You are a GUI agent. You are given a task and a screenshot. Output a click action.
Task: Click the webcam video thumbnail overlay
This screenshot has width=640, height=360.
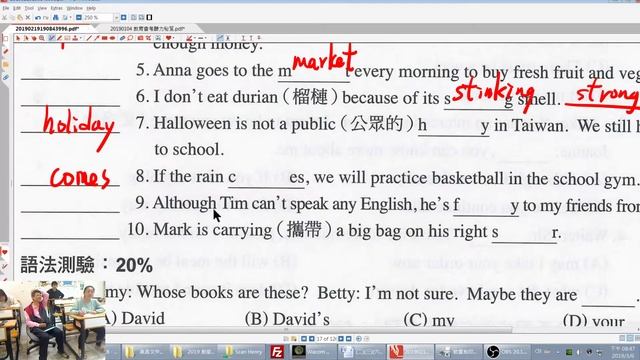coord(52,320)
